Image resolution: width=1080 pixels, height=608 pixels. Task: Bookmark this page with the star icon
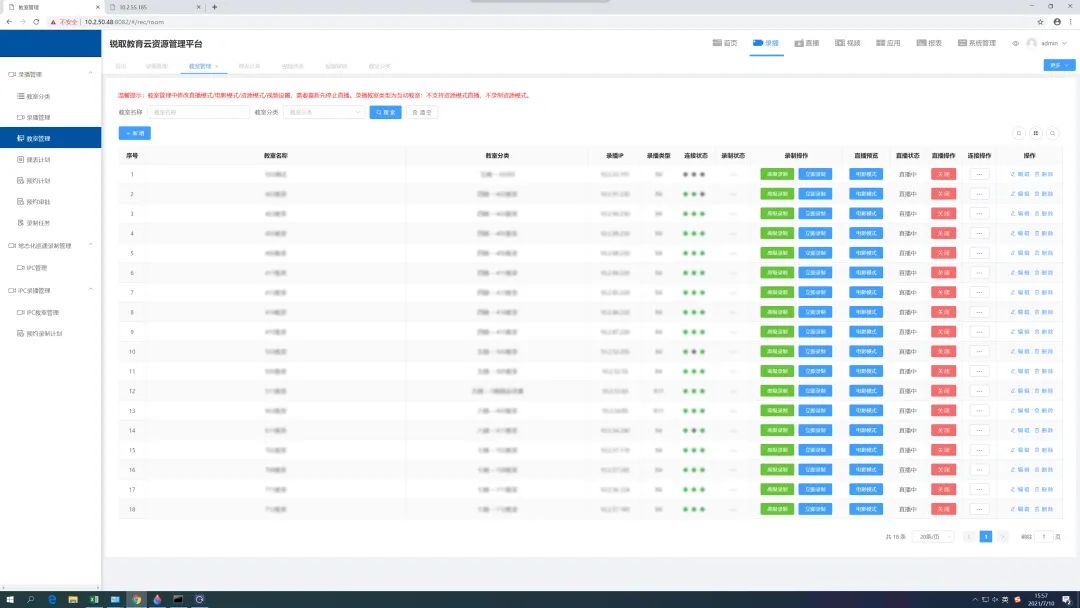tap(1041, 21)
